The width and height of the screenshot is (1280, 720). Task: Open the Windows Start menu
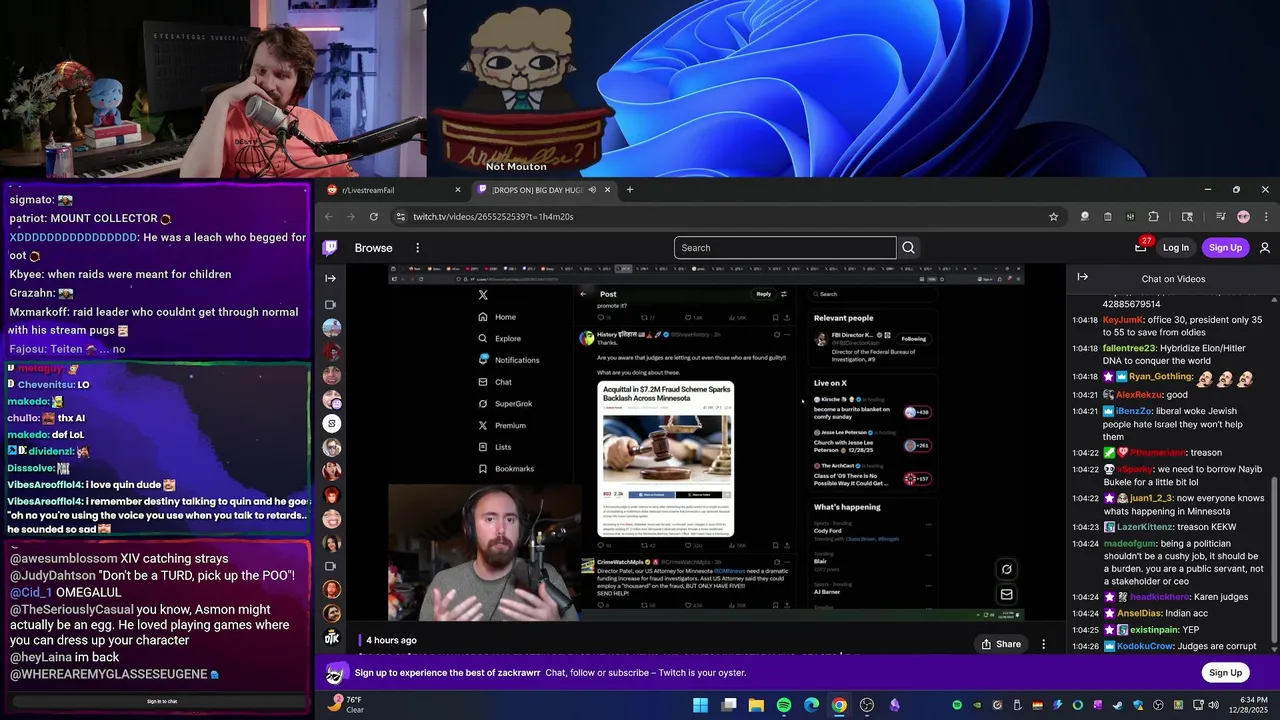pyautogui.click(x=700, y=705)
